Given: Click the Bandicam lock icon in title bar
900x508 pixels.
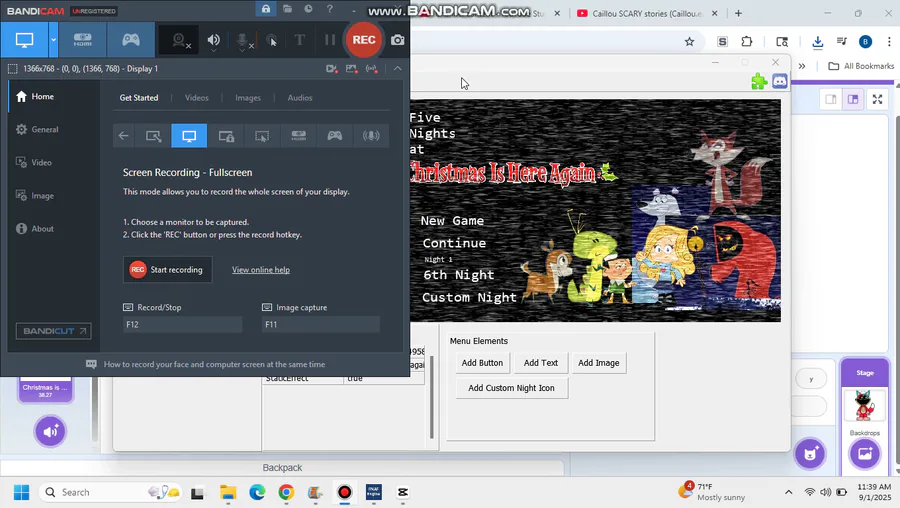Looking at the screenshot, I should tap(266, 9).
